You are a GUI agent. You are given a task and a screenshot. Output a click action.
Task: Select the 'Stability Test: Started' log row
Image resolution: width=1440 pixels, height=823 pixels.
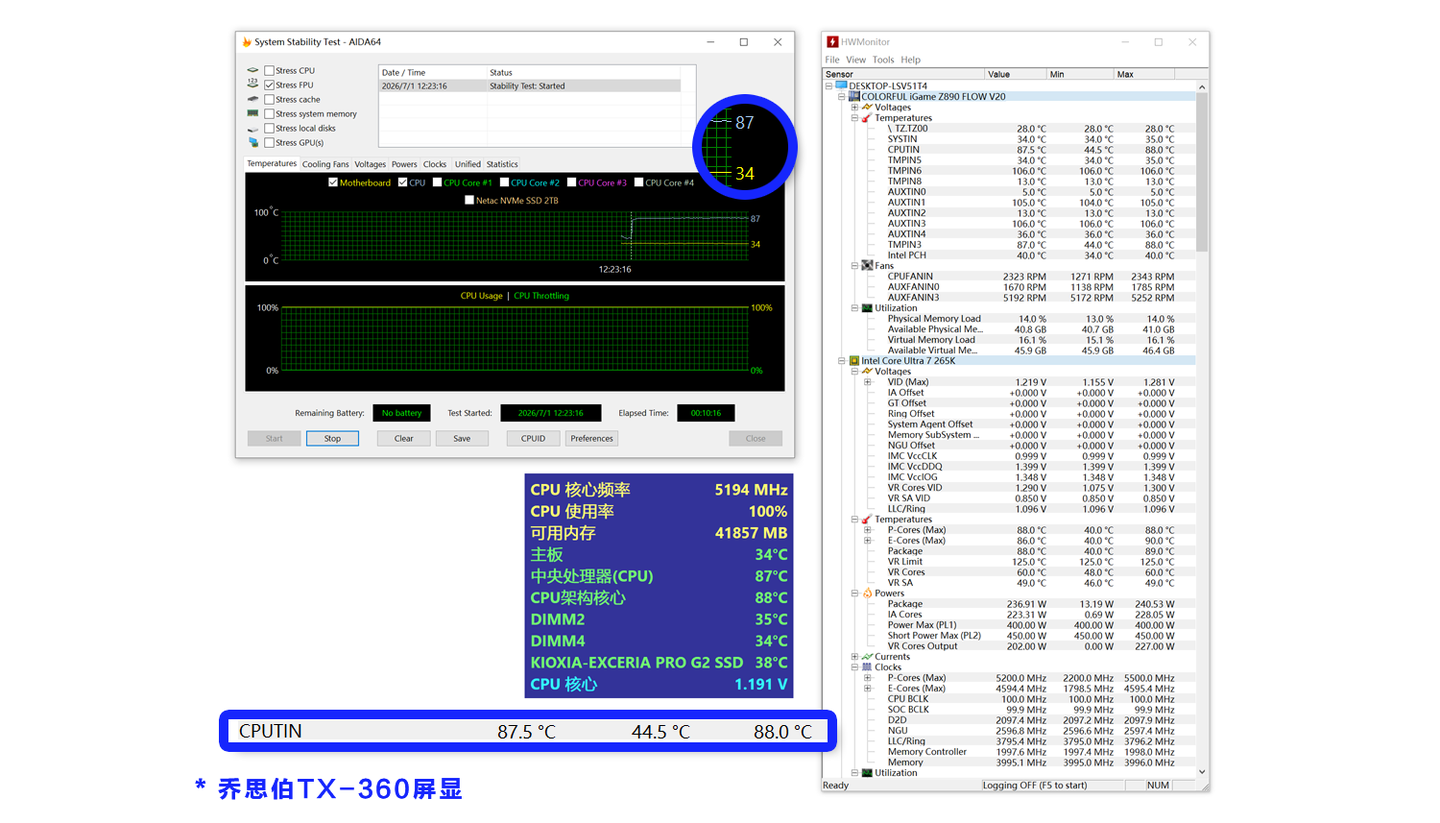[x=530, y=86]
